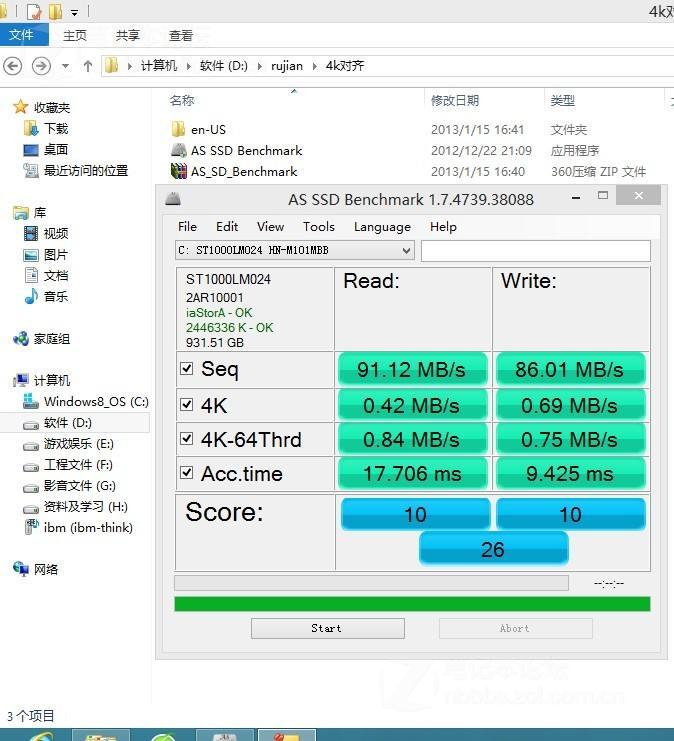Expand breadcrumb arrow after 软件 (D:)
This screenshot has width=674, height=741.
[x=259, y=66]
